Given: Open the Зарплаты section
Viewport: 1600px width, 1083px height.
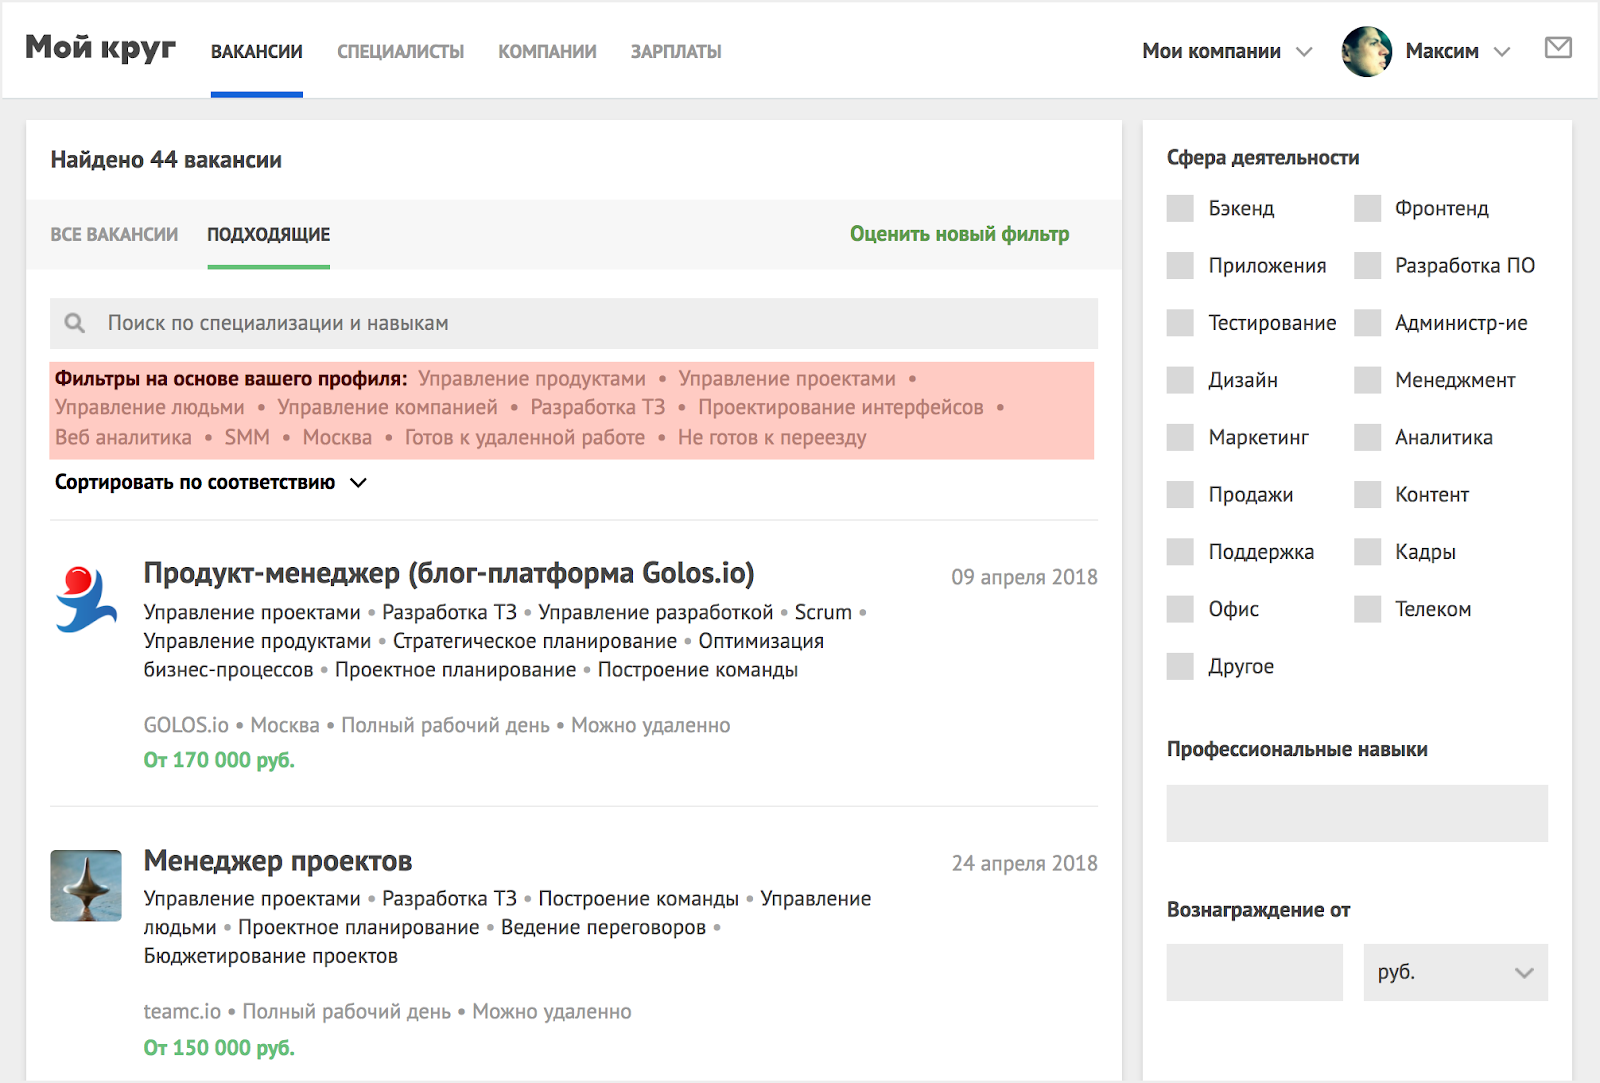Looking at the screenshot, I should pyautogui.click(x=676, y=51).
